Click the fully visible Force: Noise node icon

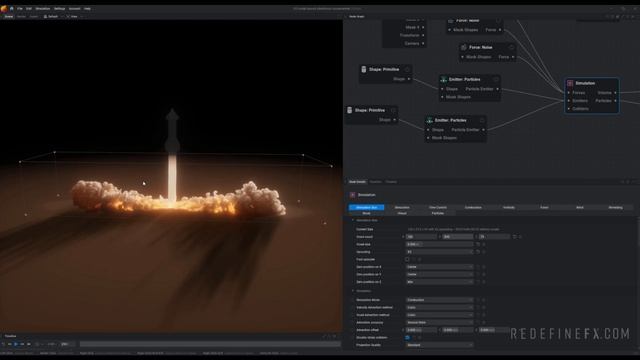point(464,47)
